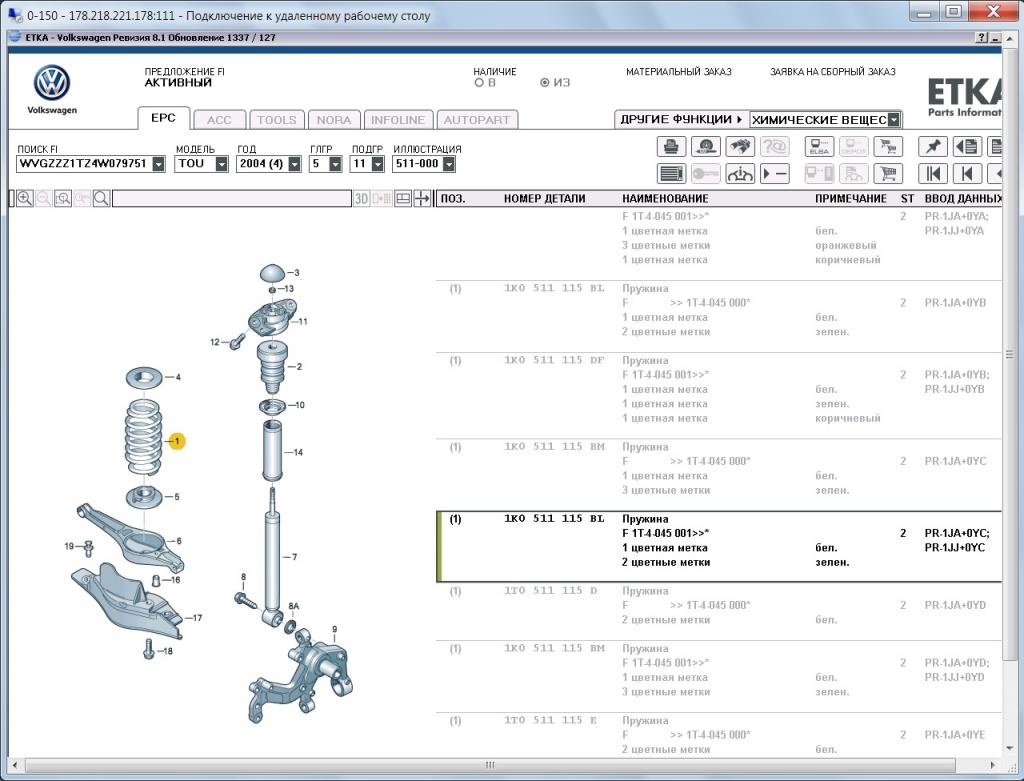1024x781 pixels.
Task: Toggle the split layout view icon
Action: click(x=403, y=199)
